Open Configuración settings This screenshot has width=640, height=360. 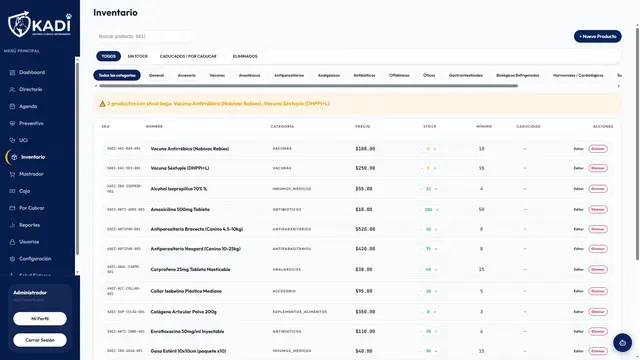coord(35,259)
